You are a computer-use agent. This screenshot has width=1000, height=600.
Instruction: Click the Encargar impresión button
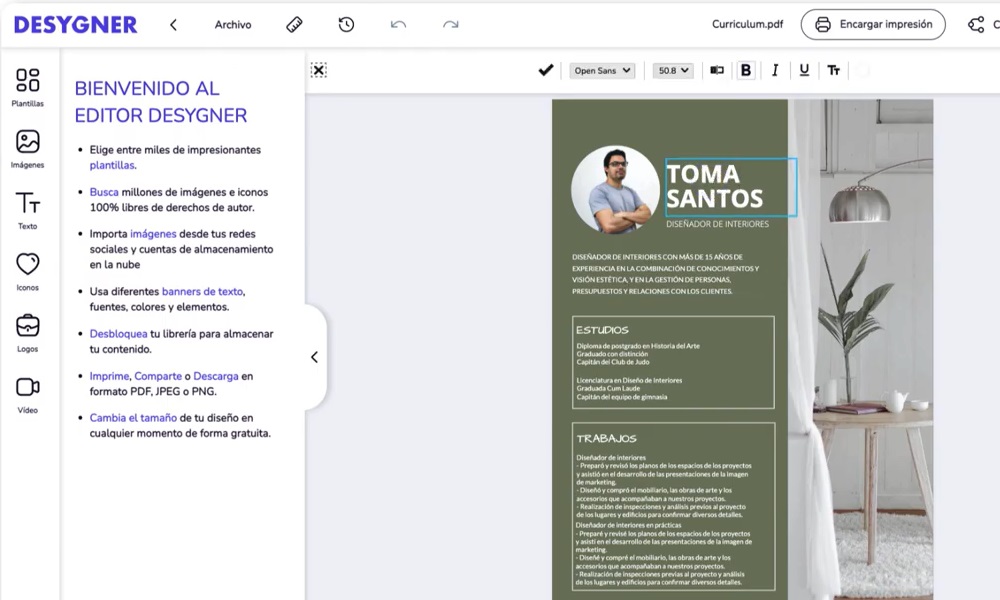[x=872, y=23]
